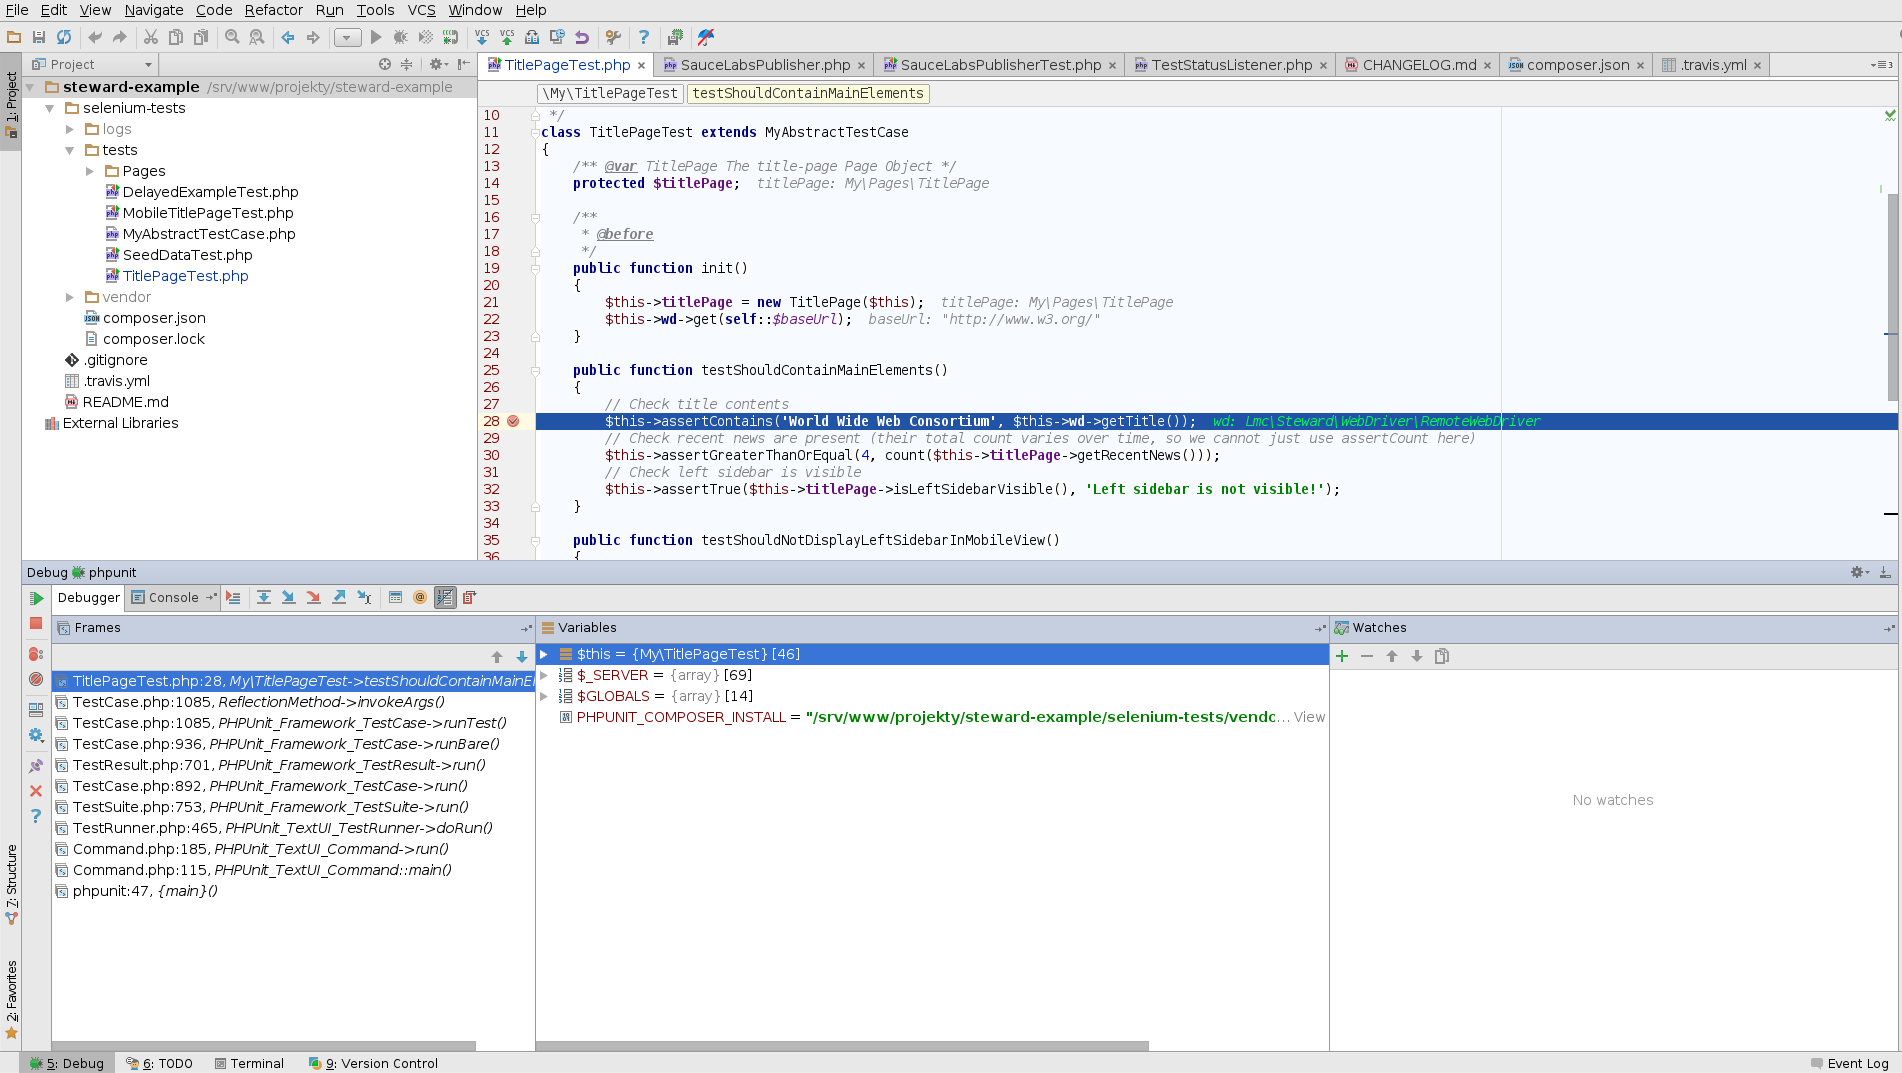Image resolution: width=1902 pixels, height=1073 pixels.
Task: Toggle the Favorites tool window side tab
Action: (x=11, y=1000)
